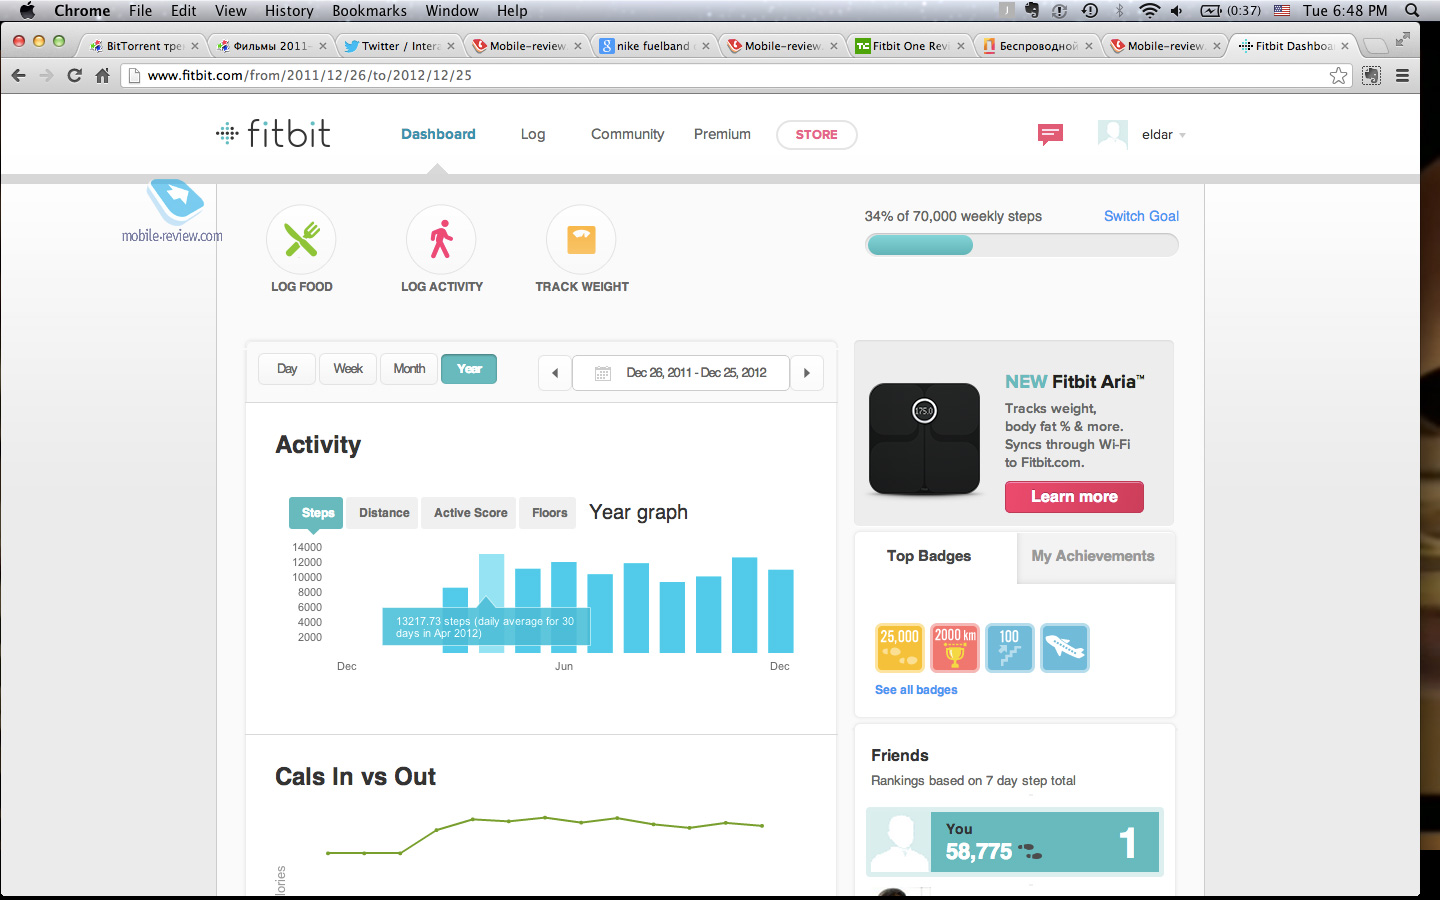This screenshot has width=1440, height=900.
Task: Bookmark the page with star icon
Action: 1338,75
